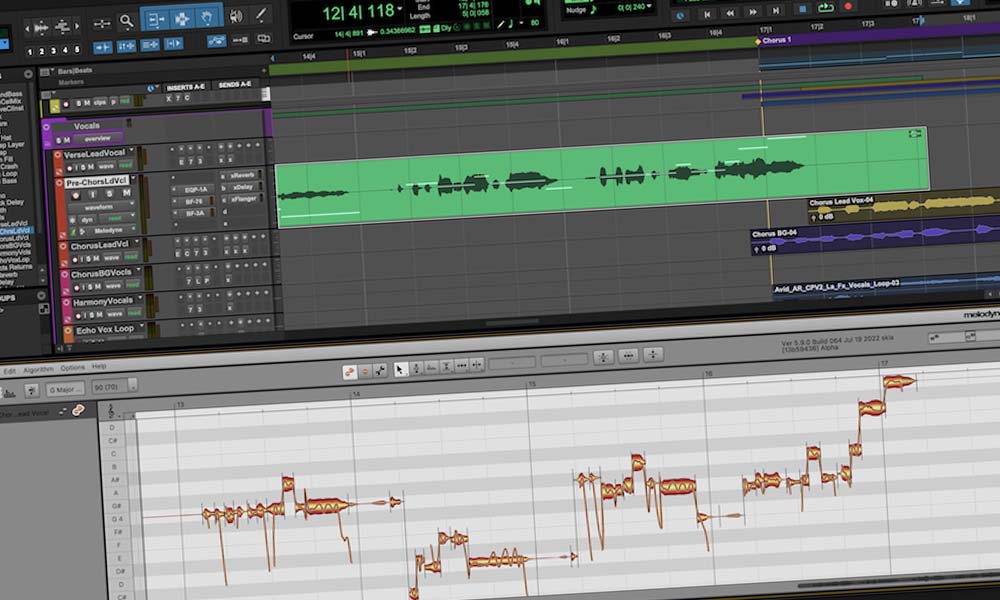This screenshot has height=600, width=1000.
Task: Open Melodyne Edit menu
Action: pyautogui.click(x=9, y=371)
